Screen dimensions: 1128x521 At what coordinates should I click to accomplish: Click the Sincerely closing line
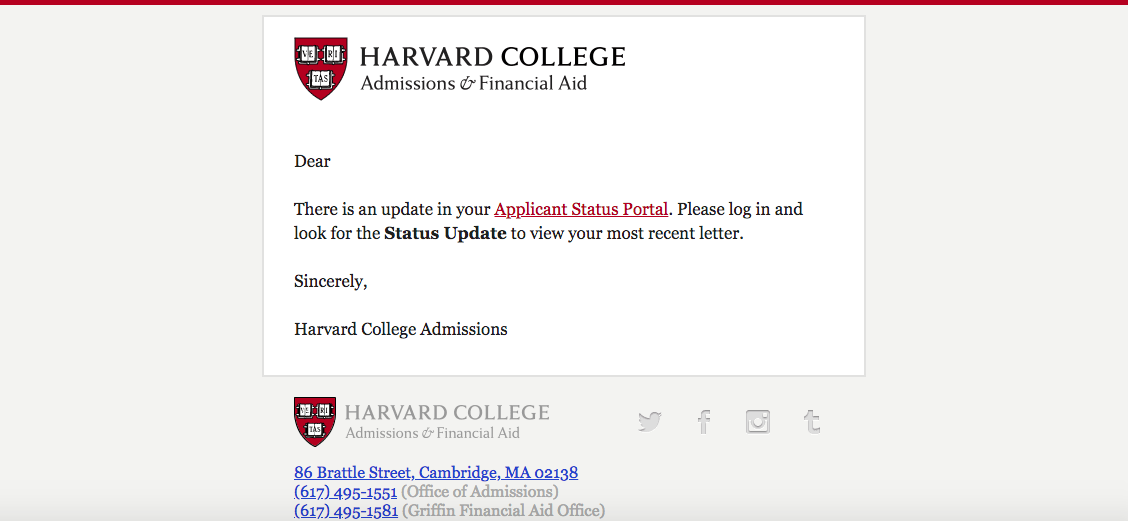pyautogui.click(x=331, y=282)
